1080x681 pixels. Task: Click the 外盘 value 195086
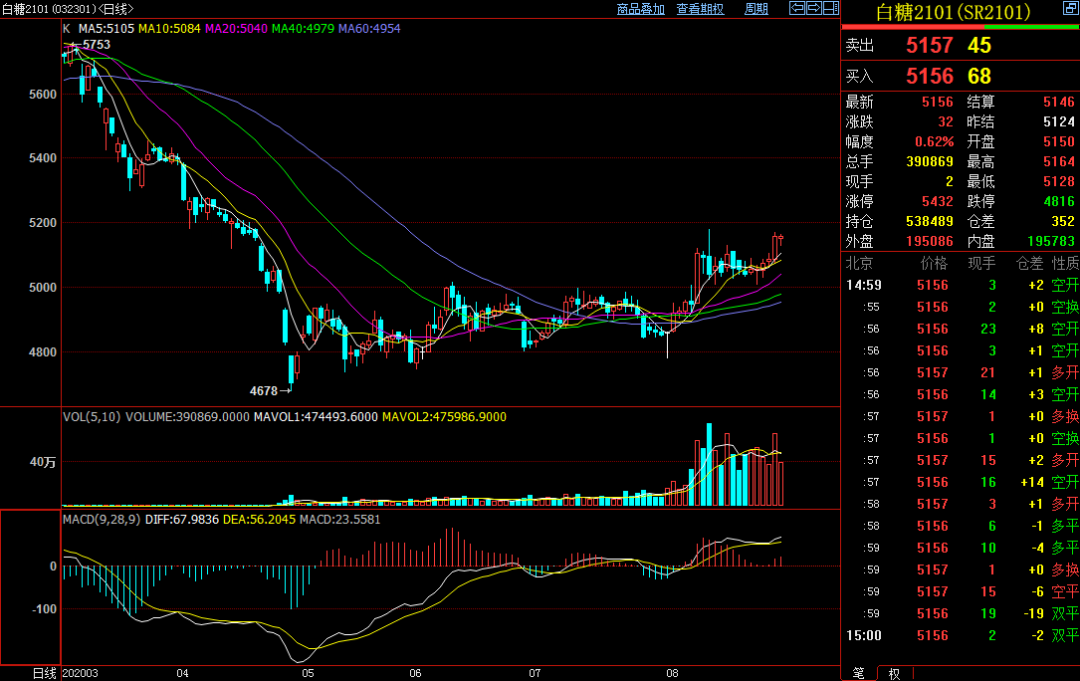coord(930,242)
